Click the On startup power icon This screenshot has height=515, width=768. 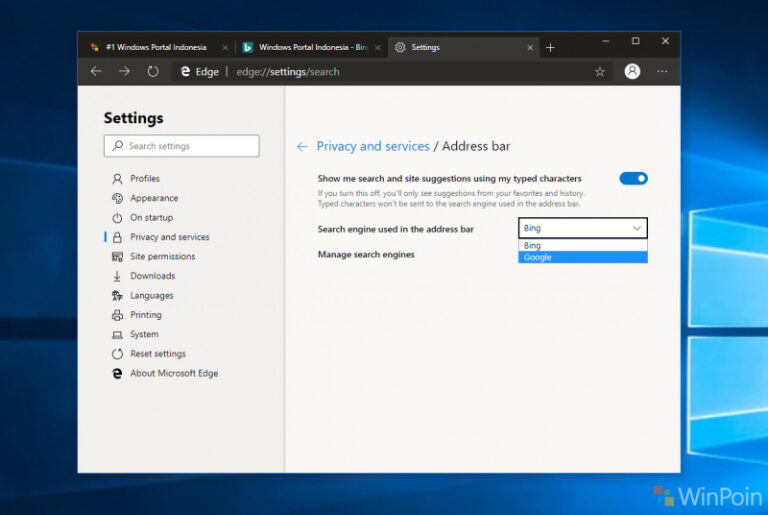click(x=117, y=218)
